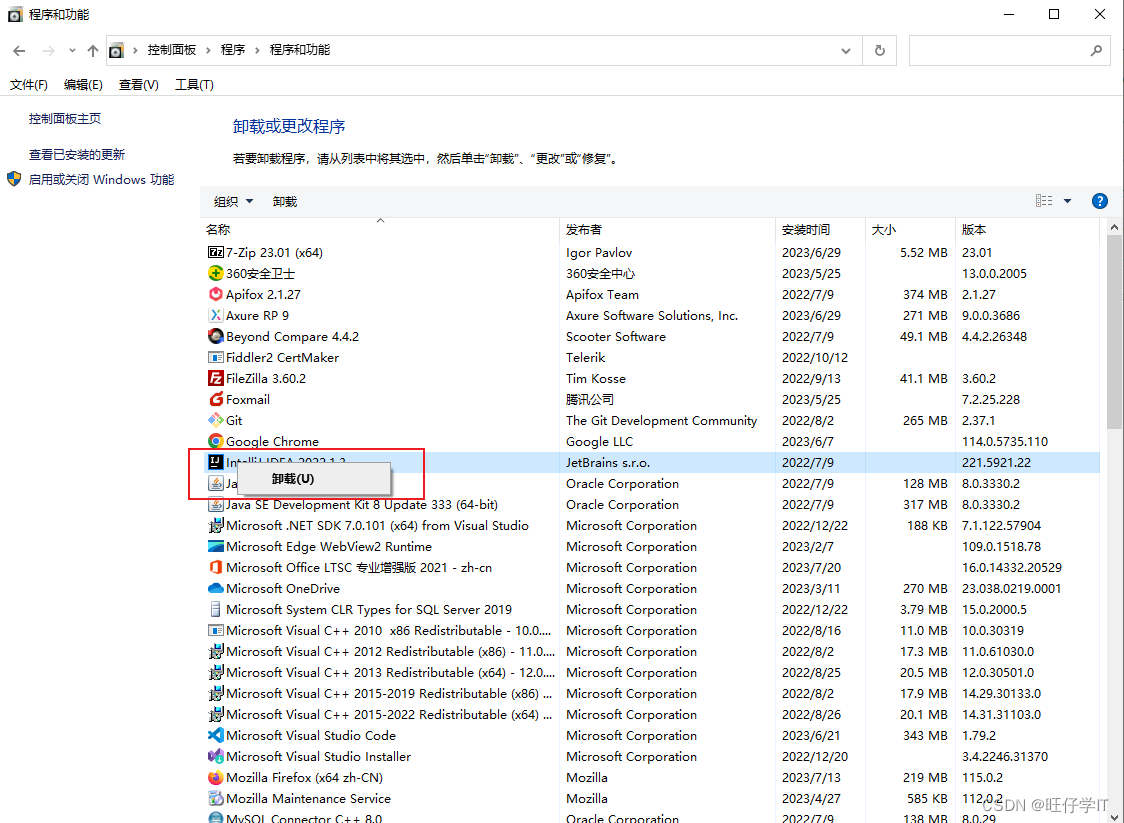The width and height of the screenshot is (1124, 823).
Task: Click the change view layout icon
Action: click(x=1044, y=201)
